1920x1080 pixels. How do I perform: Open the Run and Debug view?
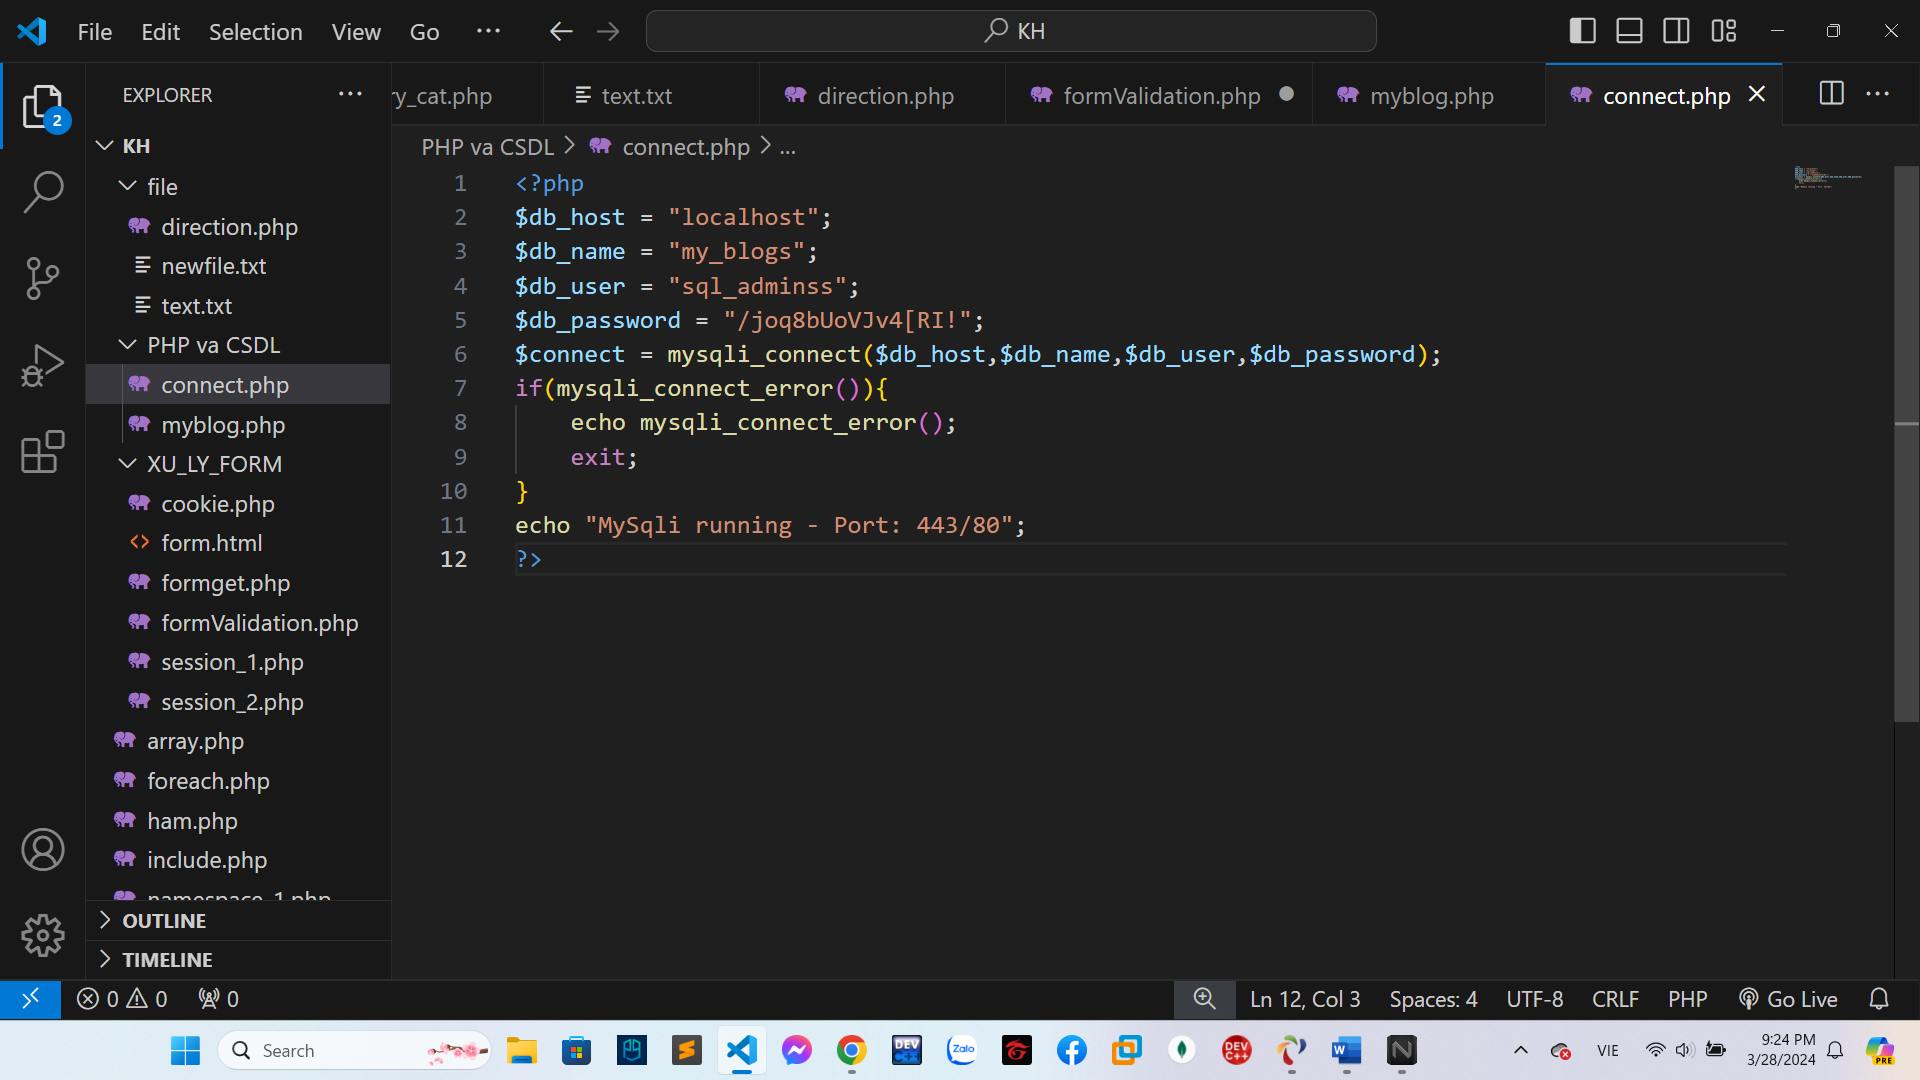point(43,365)
